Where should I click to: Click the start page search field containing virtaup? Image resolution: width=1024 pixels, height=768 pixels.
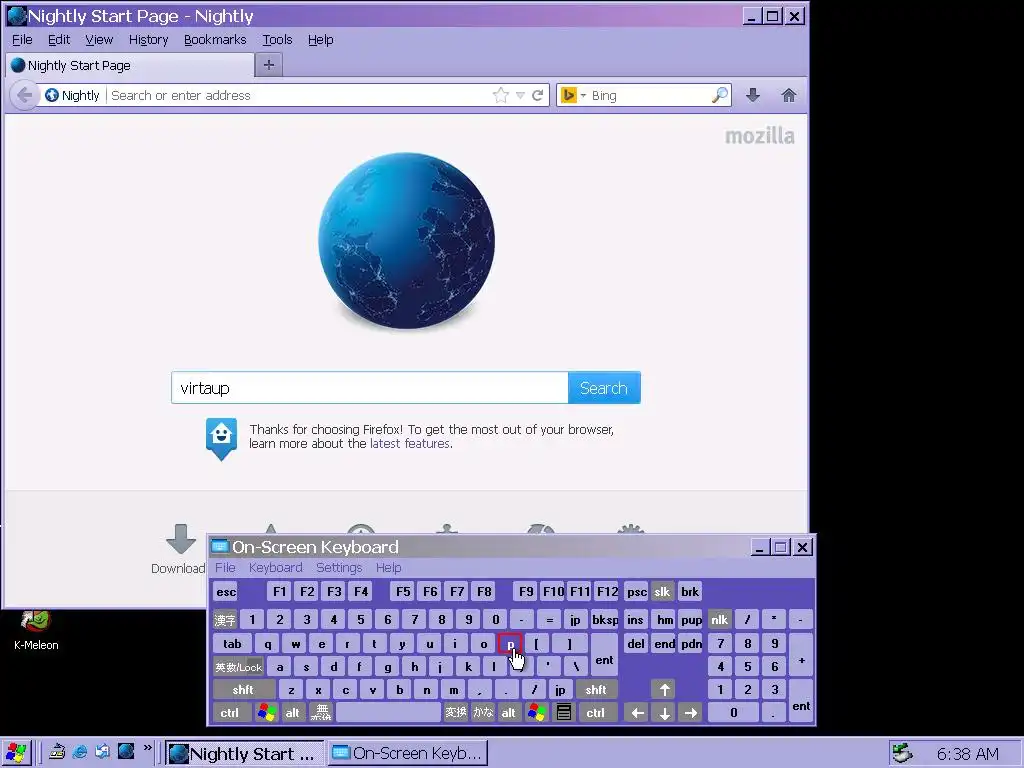(370, 388)
